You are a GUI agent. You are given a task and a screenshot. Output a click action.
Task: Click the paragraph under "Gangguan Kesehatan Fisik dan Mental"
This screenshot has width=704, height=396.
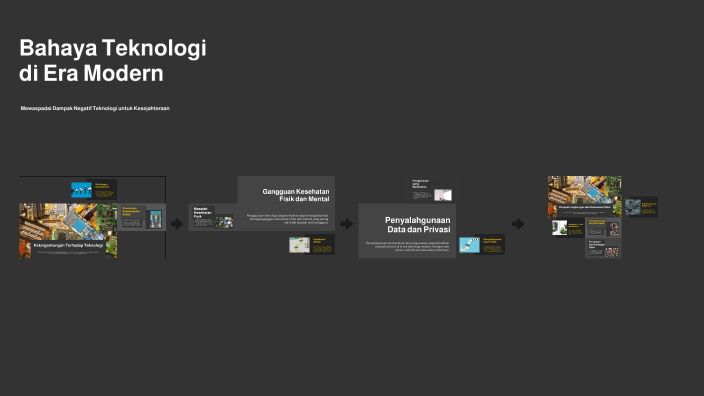pyautogui.click(x=287, y=219)
